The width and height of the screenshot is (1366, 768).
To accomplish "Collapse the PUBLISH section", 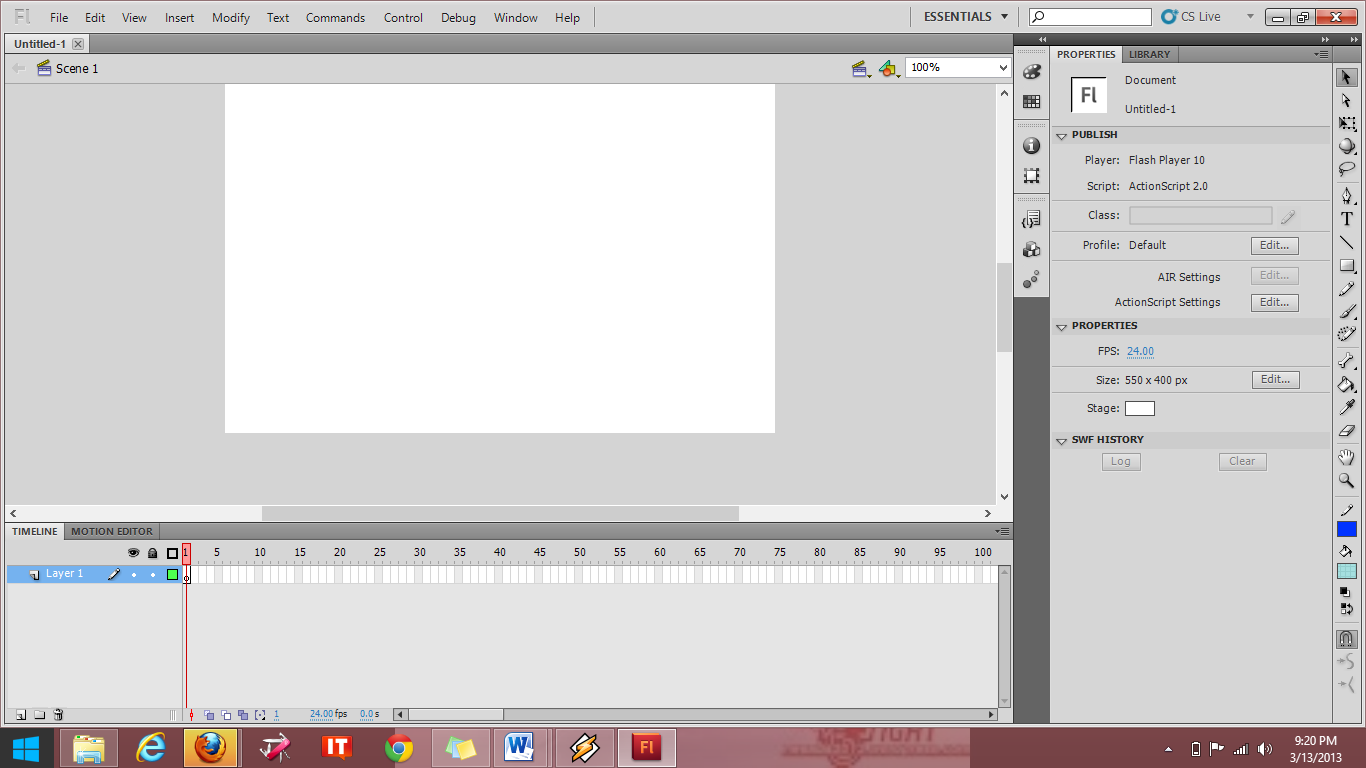I will coord(1063,135).
